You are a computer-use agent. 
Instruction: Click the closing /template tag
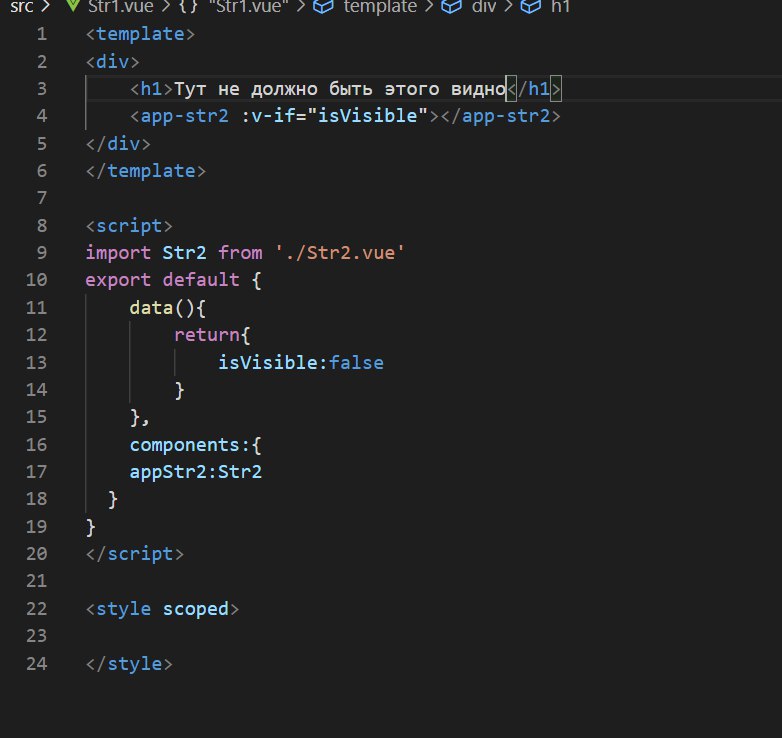(x=146, y=172)
